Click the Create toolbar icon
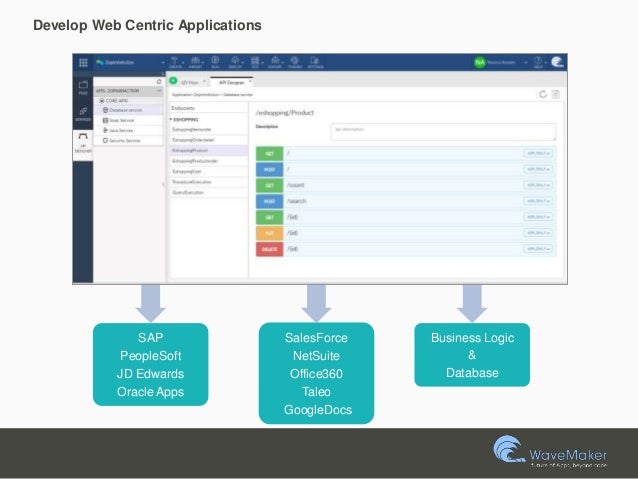The height and width of the screenshot is (479, 638). pos(175,62)
